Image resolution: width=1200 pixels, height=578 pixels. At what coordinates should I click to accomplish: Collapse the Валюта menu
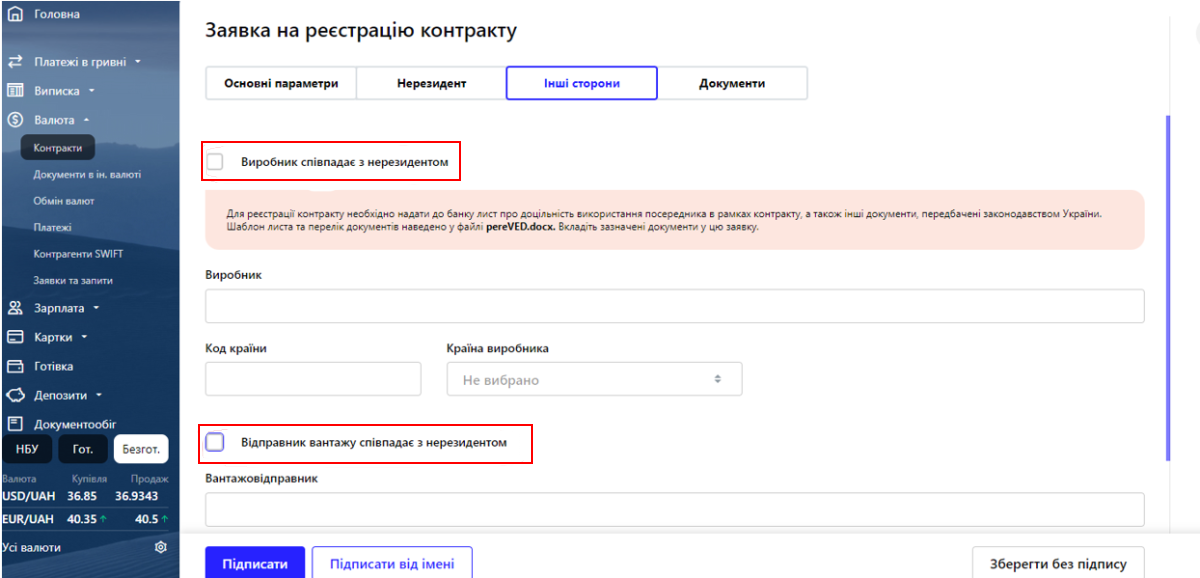86,120
